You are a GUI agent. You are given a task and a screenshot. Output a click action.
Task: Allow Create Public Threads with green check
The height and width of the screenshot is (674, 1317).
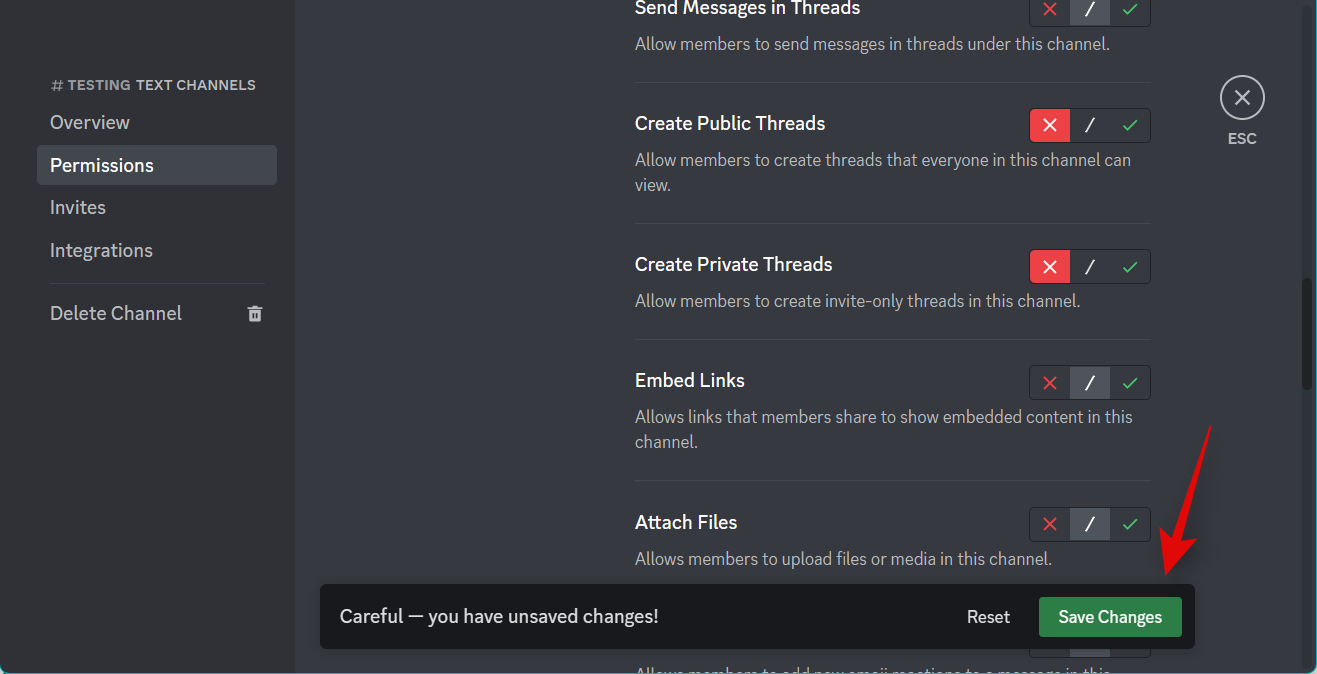pyautogui.click(x=1130, y=126)
